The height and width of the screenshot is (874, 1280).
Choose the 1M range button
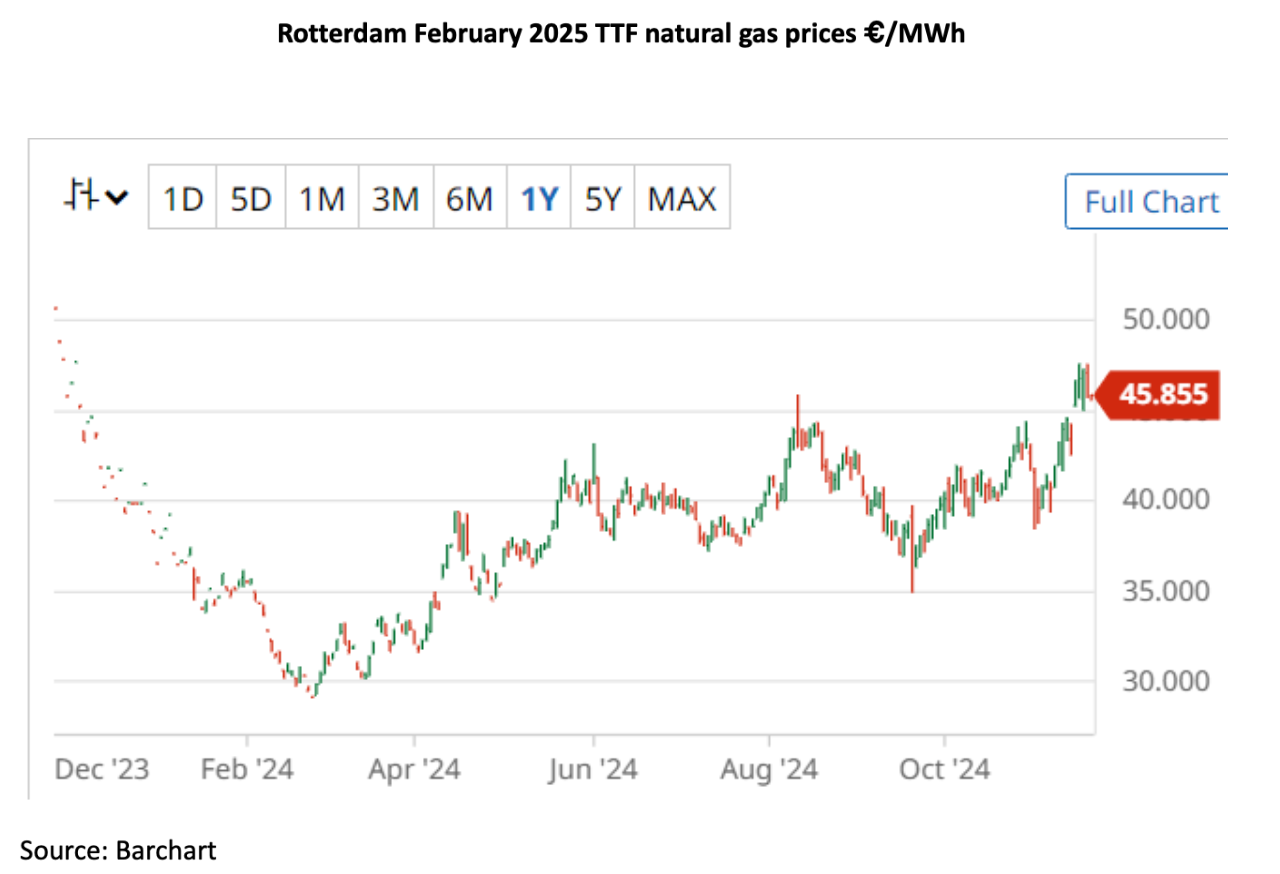tap(322, 199)
